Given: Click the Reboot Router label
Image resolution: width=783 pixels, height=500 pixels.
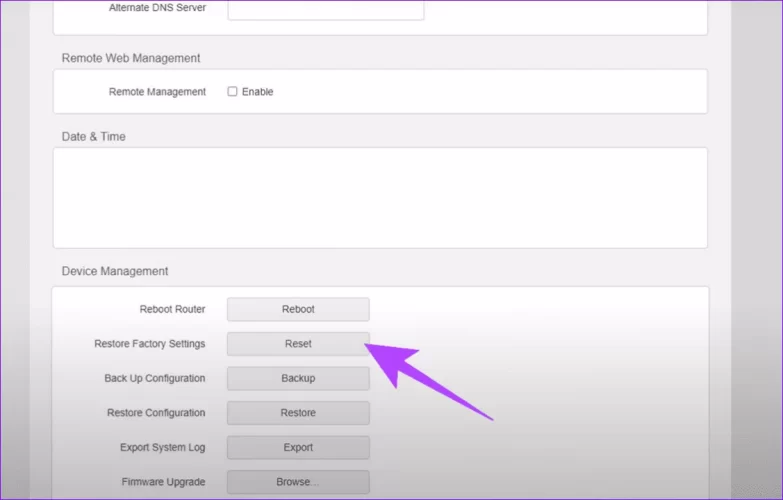Looking at the screenshot, I should [x=172, y=310].
